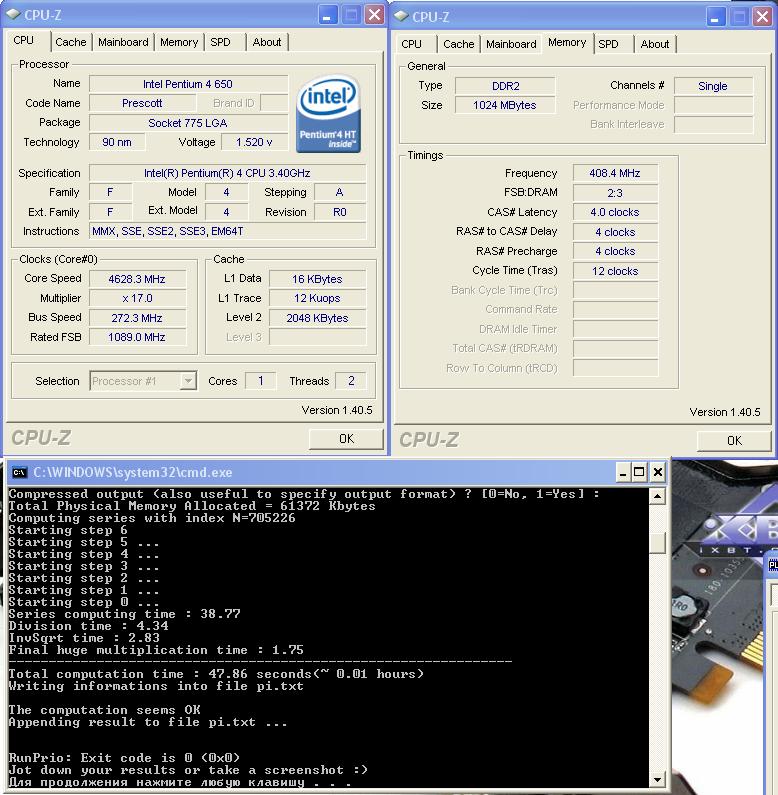This screenshot has height=795, width=778.
Task: Click the memory Size 1024 MBytes field
Action: click(x=505, y=105)
